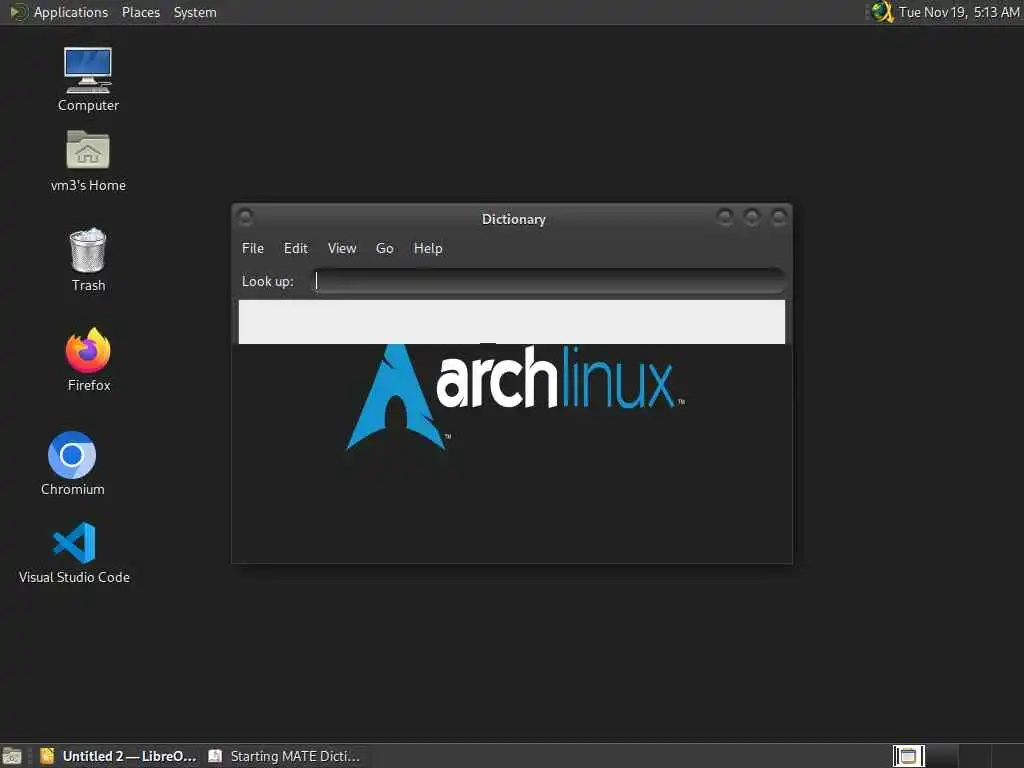This screenshot has height=768, width=1024.
Task: Maximize the Dictionary window
Action: (x=752, y=216)
